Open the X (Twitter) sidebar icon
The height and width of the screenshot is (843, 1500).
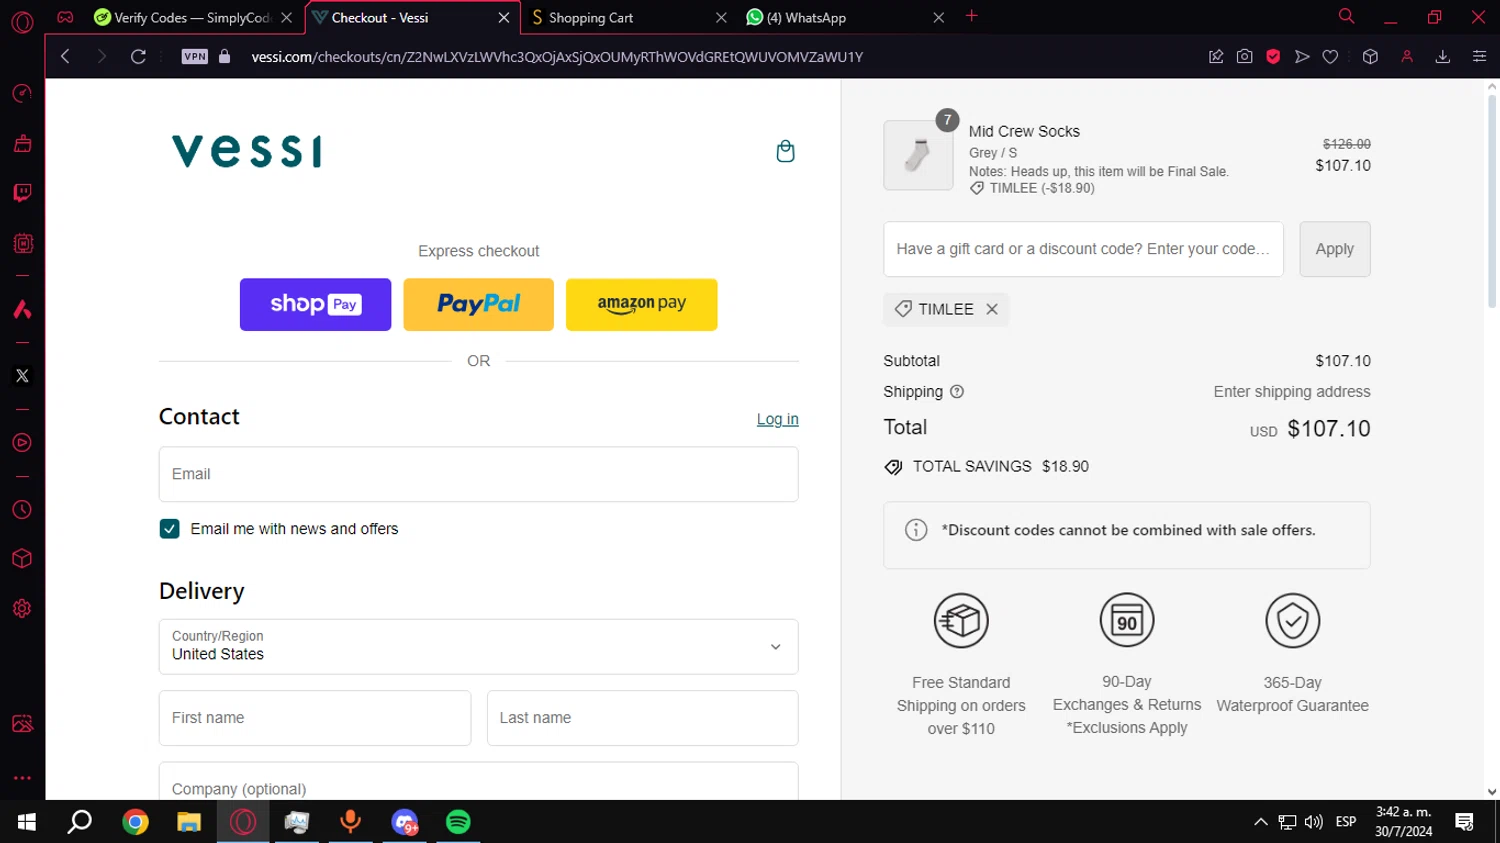[22, 376]
